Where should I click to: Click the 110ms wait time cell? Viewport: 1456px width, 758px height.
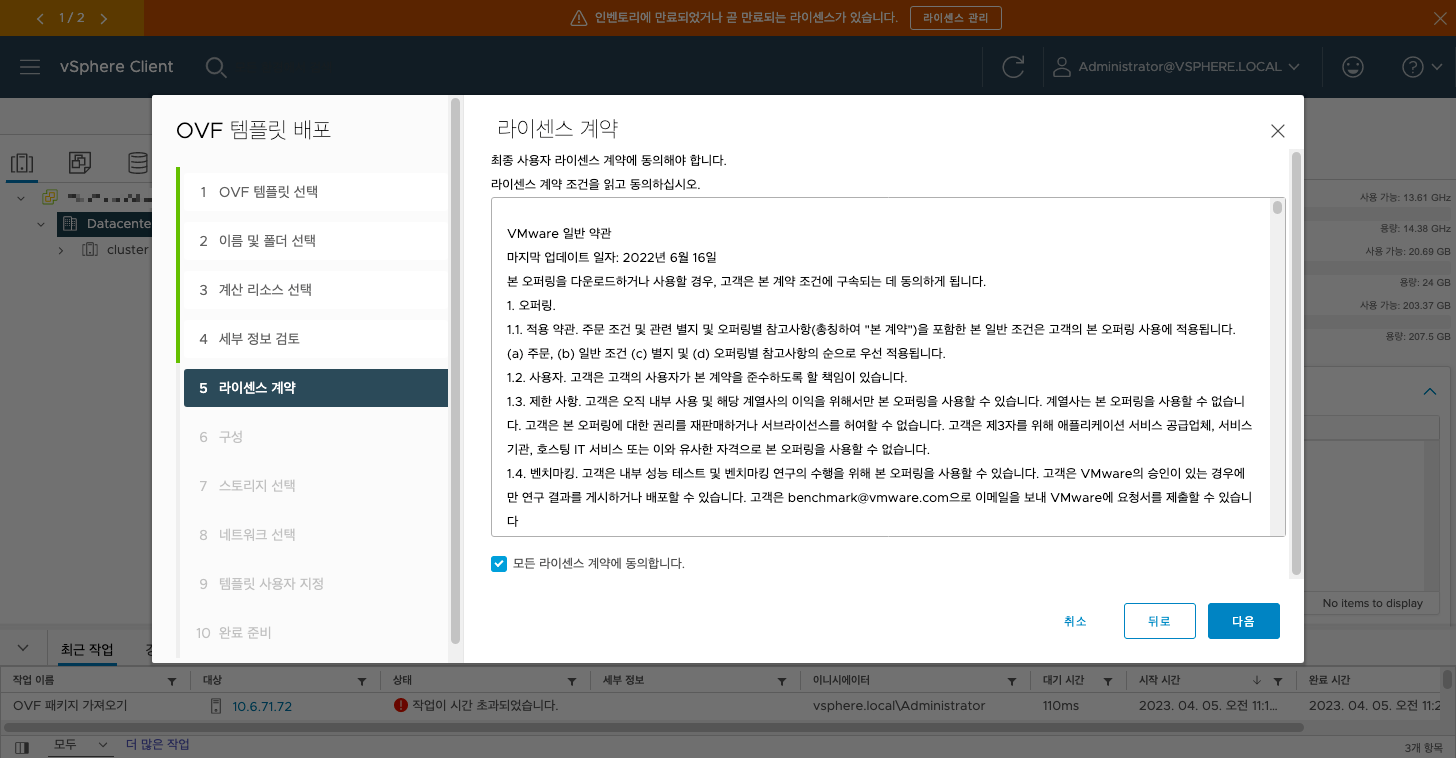click(x=1060, y=706)
